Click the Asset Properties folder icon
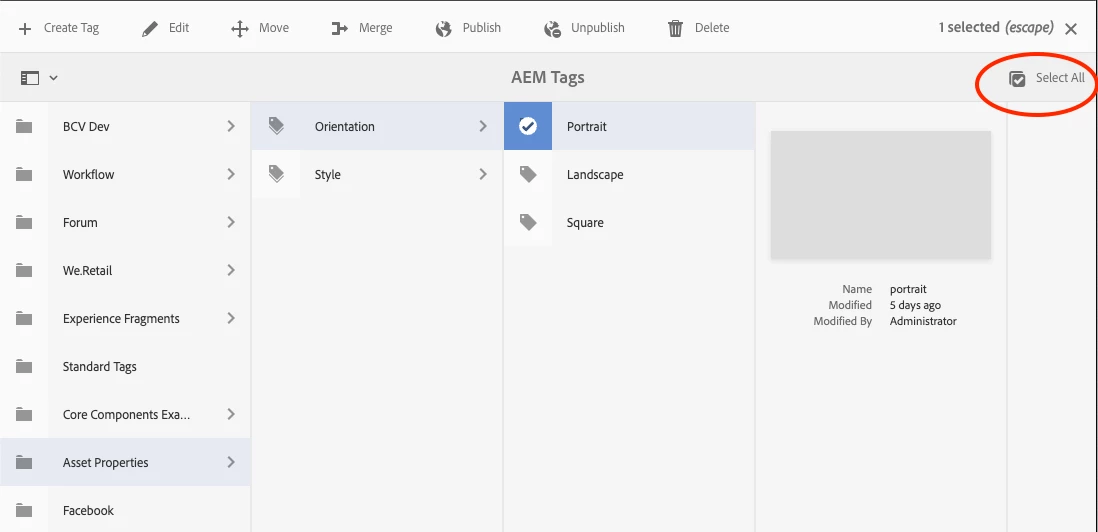1098x532 pixels. tap(25, 463)
